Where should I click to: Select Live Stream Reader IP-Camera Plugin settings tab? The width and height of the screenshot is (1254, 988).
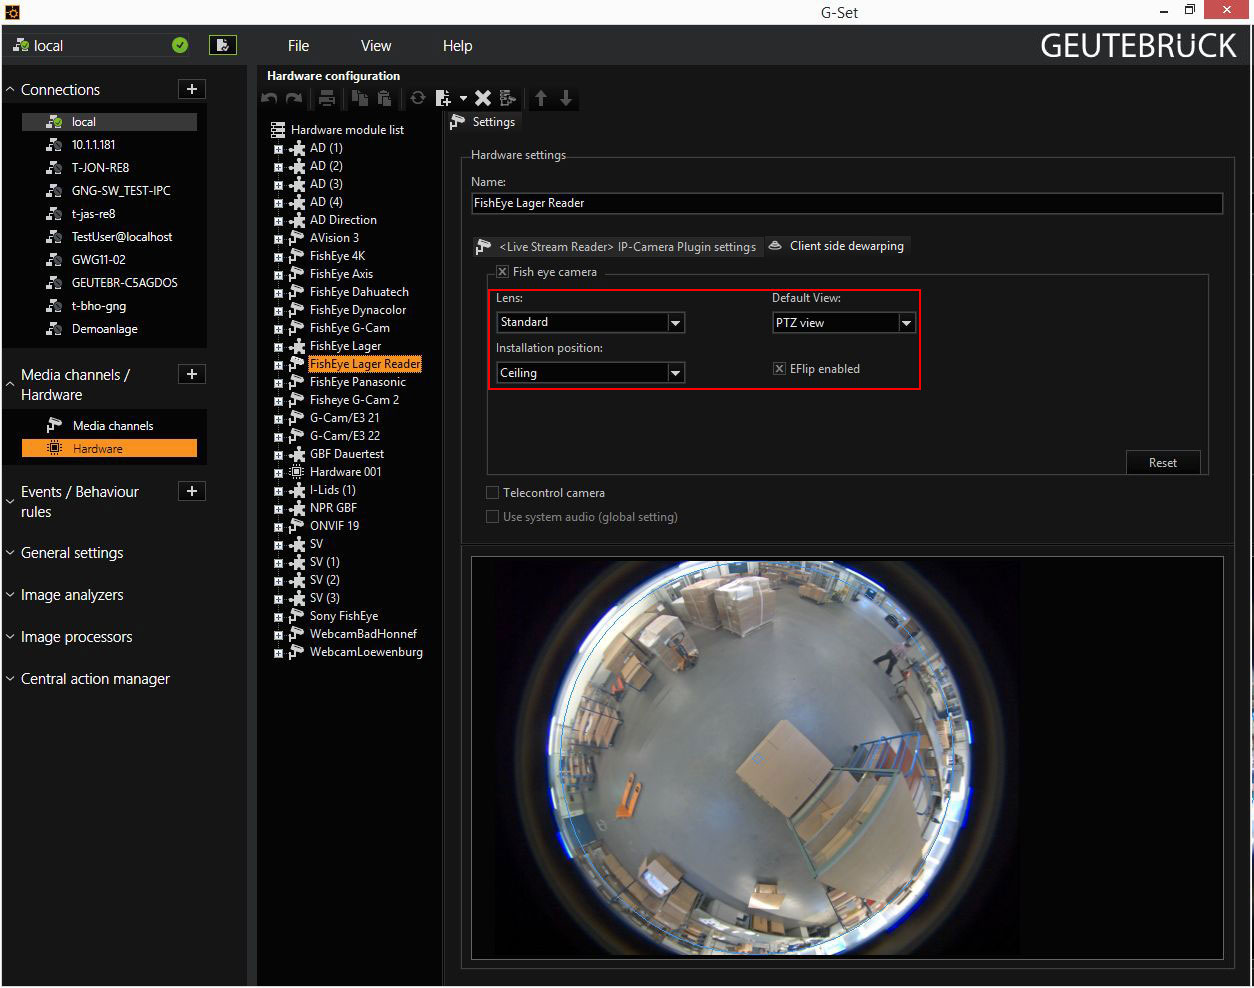pyautogui.click(x=617, y=246)
